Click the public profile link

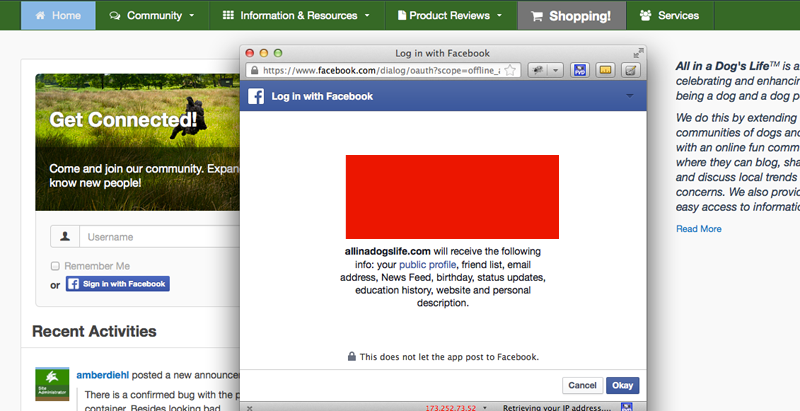(428, 265)
